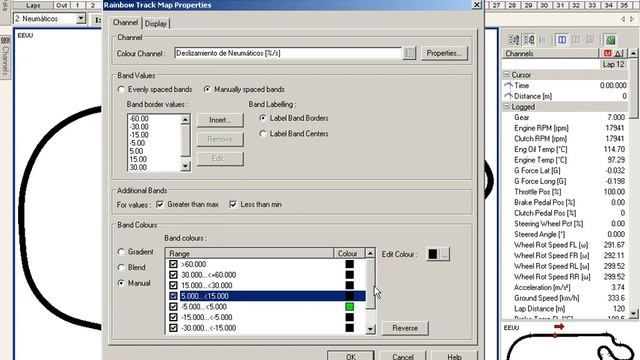Image resolution: width=640 pixels, height=360 pixels.
Task: Select Blend band colour mode
Action: pyautogui.click(x=121, y=267)
